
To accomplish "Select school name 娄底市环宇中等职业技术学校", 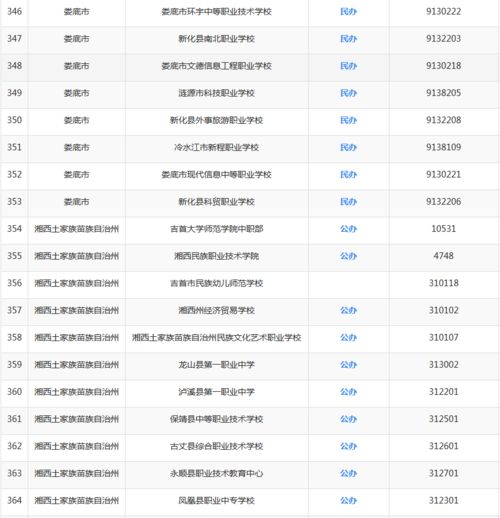I will (x=216, y=12).
